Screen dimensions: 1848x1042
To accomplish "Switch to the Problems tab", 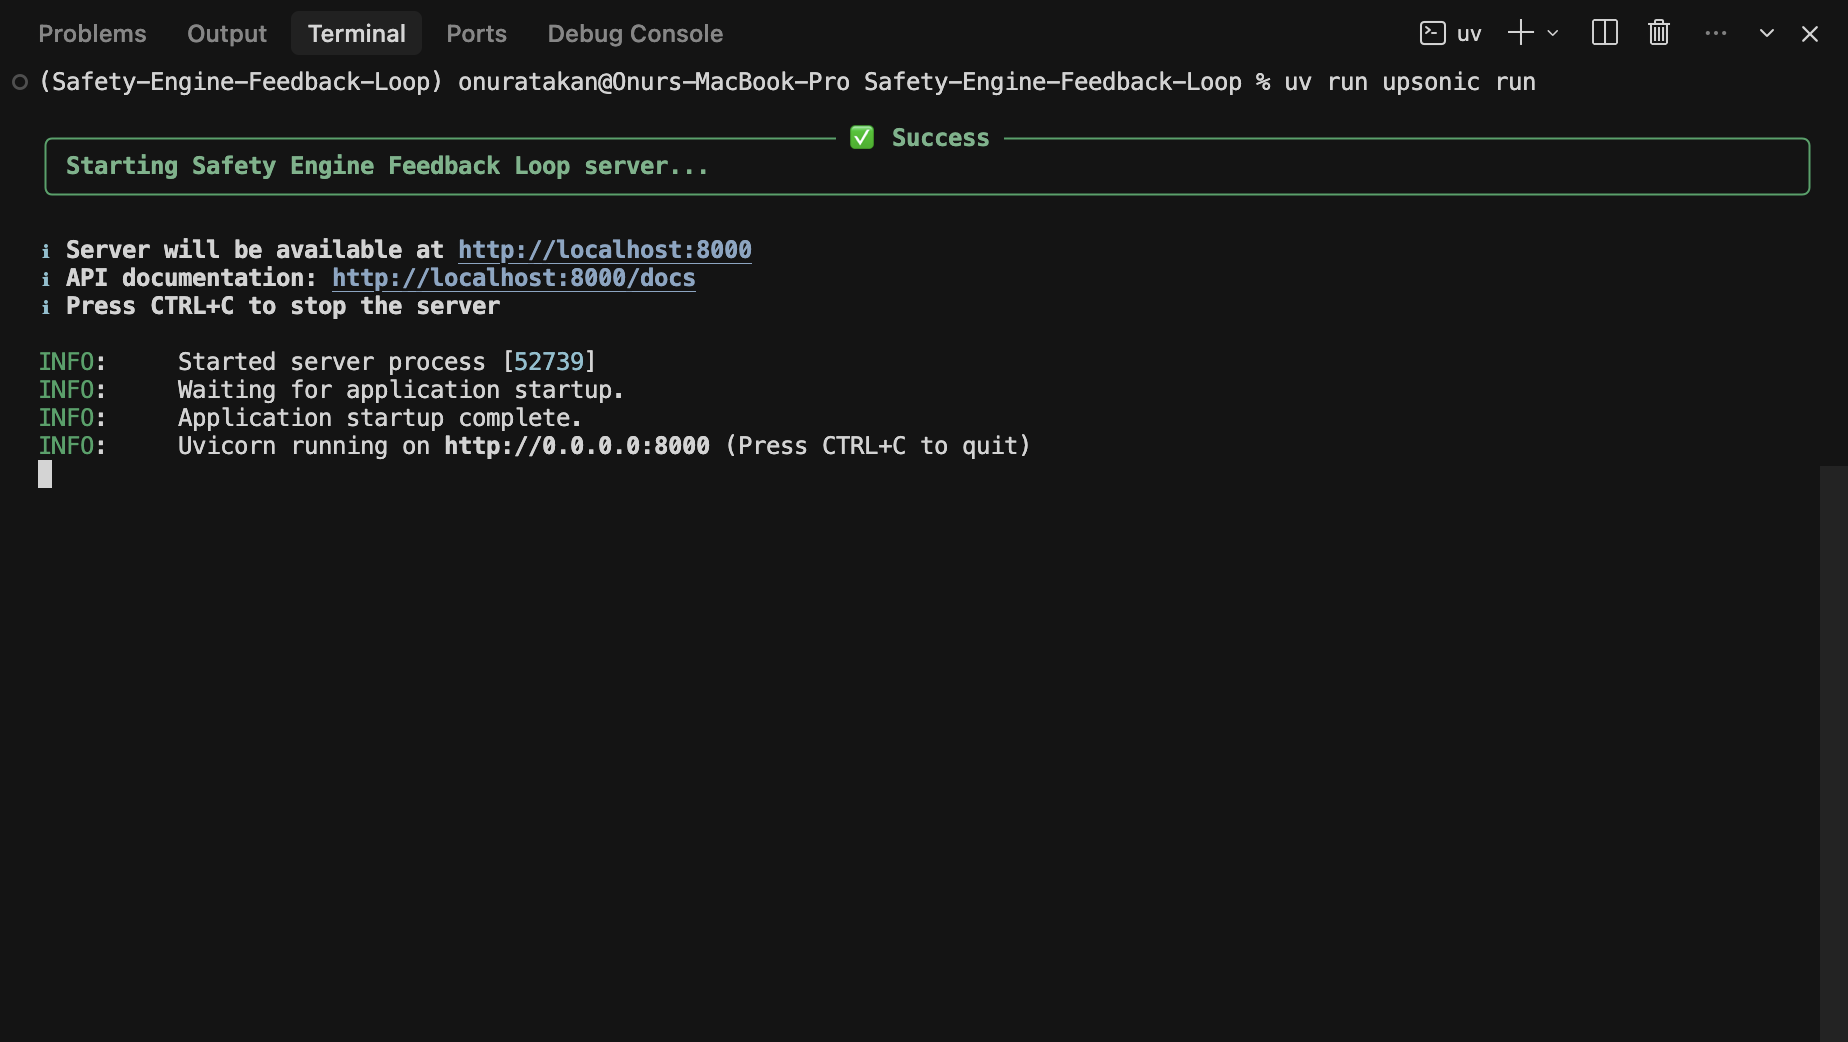I will coord(92,34).
